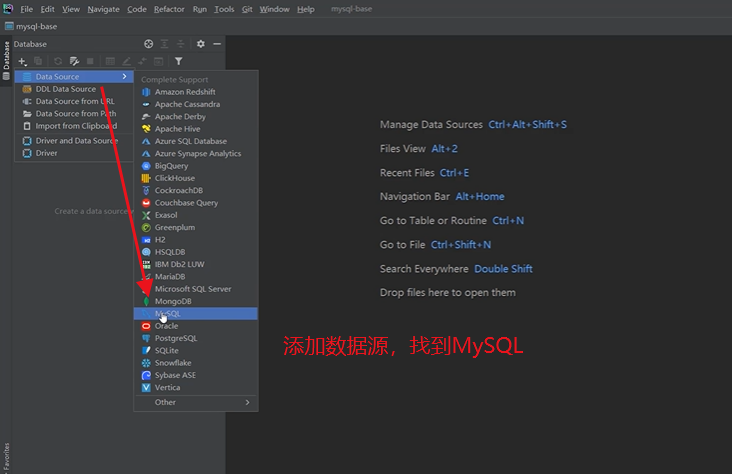
Task: Select the Driver menu entry
Action: click(x=74, y=153)
